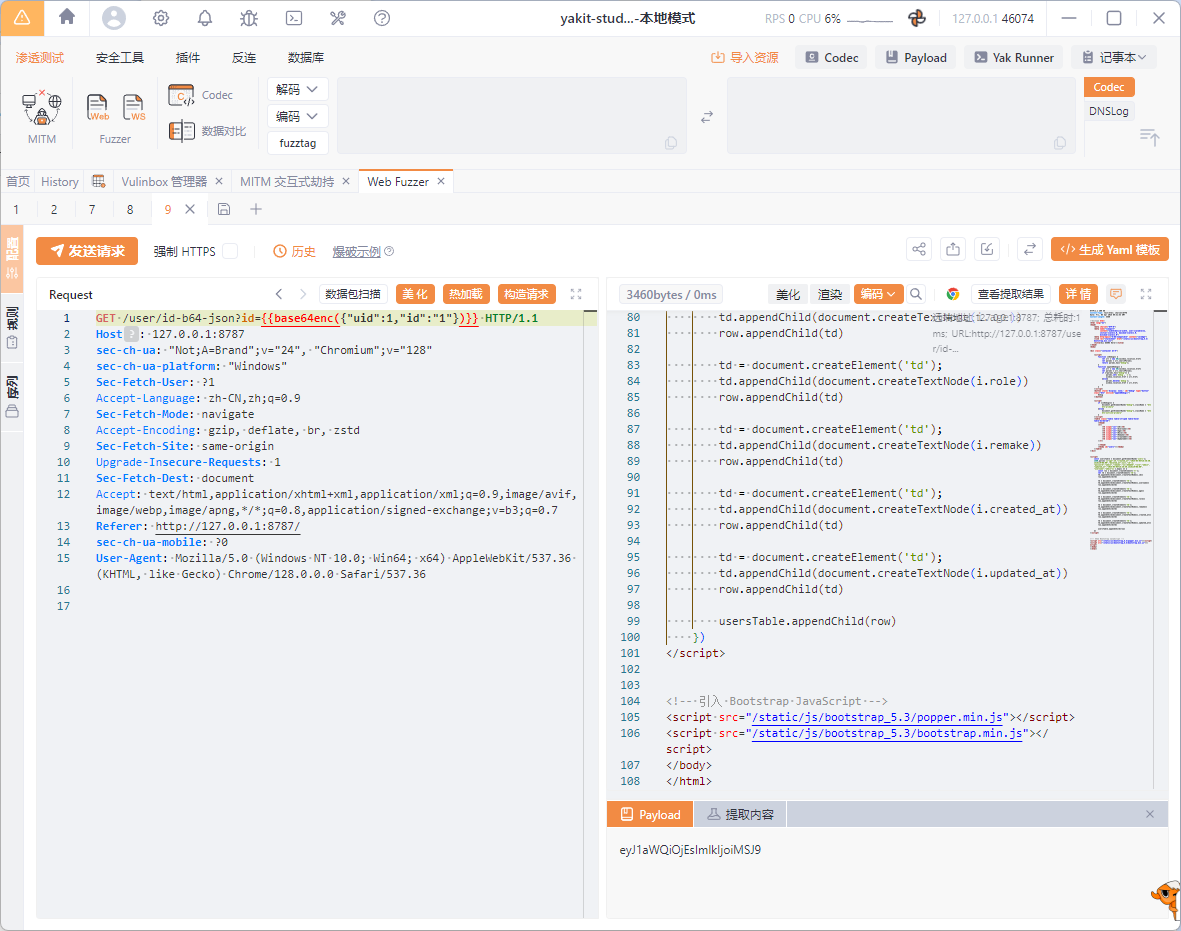Viewport: 1181px width, 931px height.
Task: Expand the 编码 dropdown under decode
Action: click(x=298, y=116)
